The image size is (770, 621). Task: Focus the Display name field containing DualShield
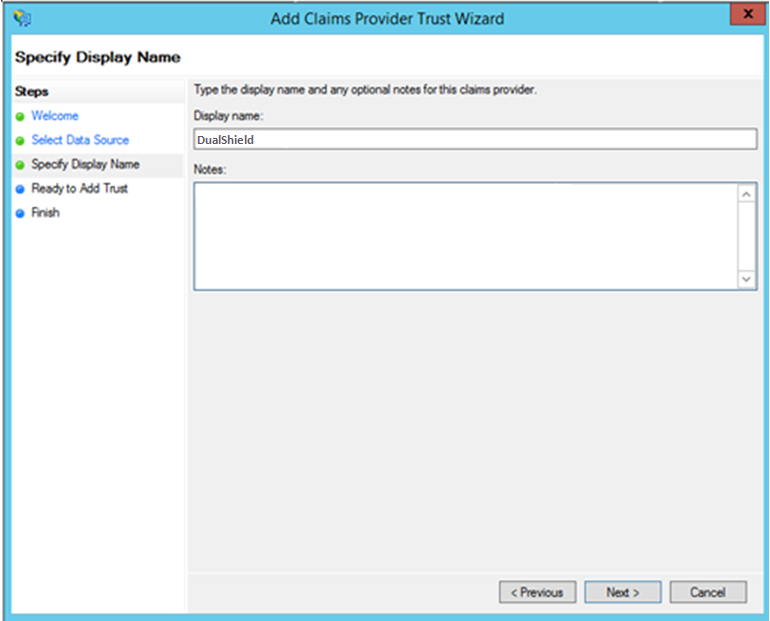coord(475,140)
